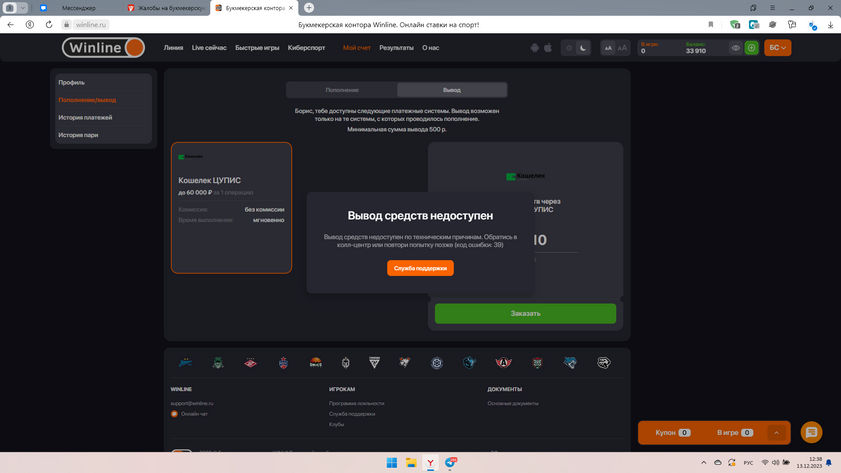841x473 pixels.
Task: Open the Apple app download icon
Action: (548, 48)
